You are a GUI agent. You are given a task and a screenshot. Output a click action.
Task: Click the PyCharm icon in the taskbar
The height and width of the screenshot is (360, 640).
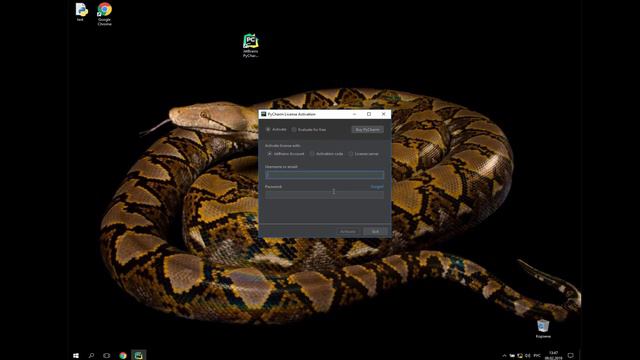[x=138, y=356]
